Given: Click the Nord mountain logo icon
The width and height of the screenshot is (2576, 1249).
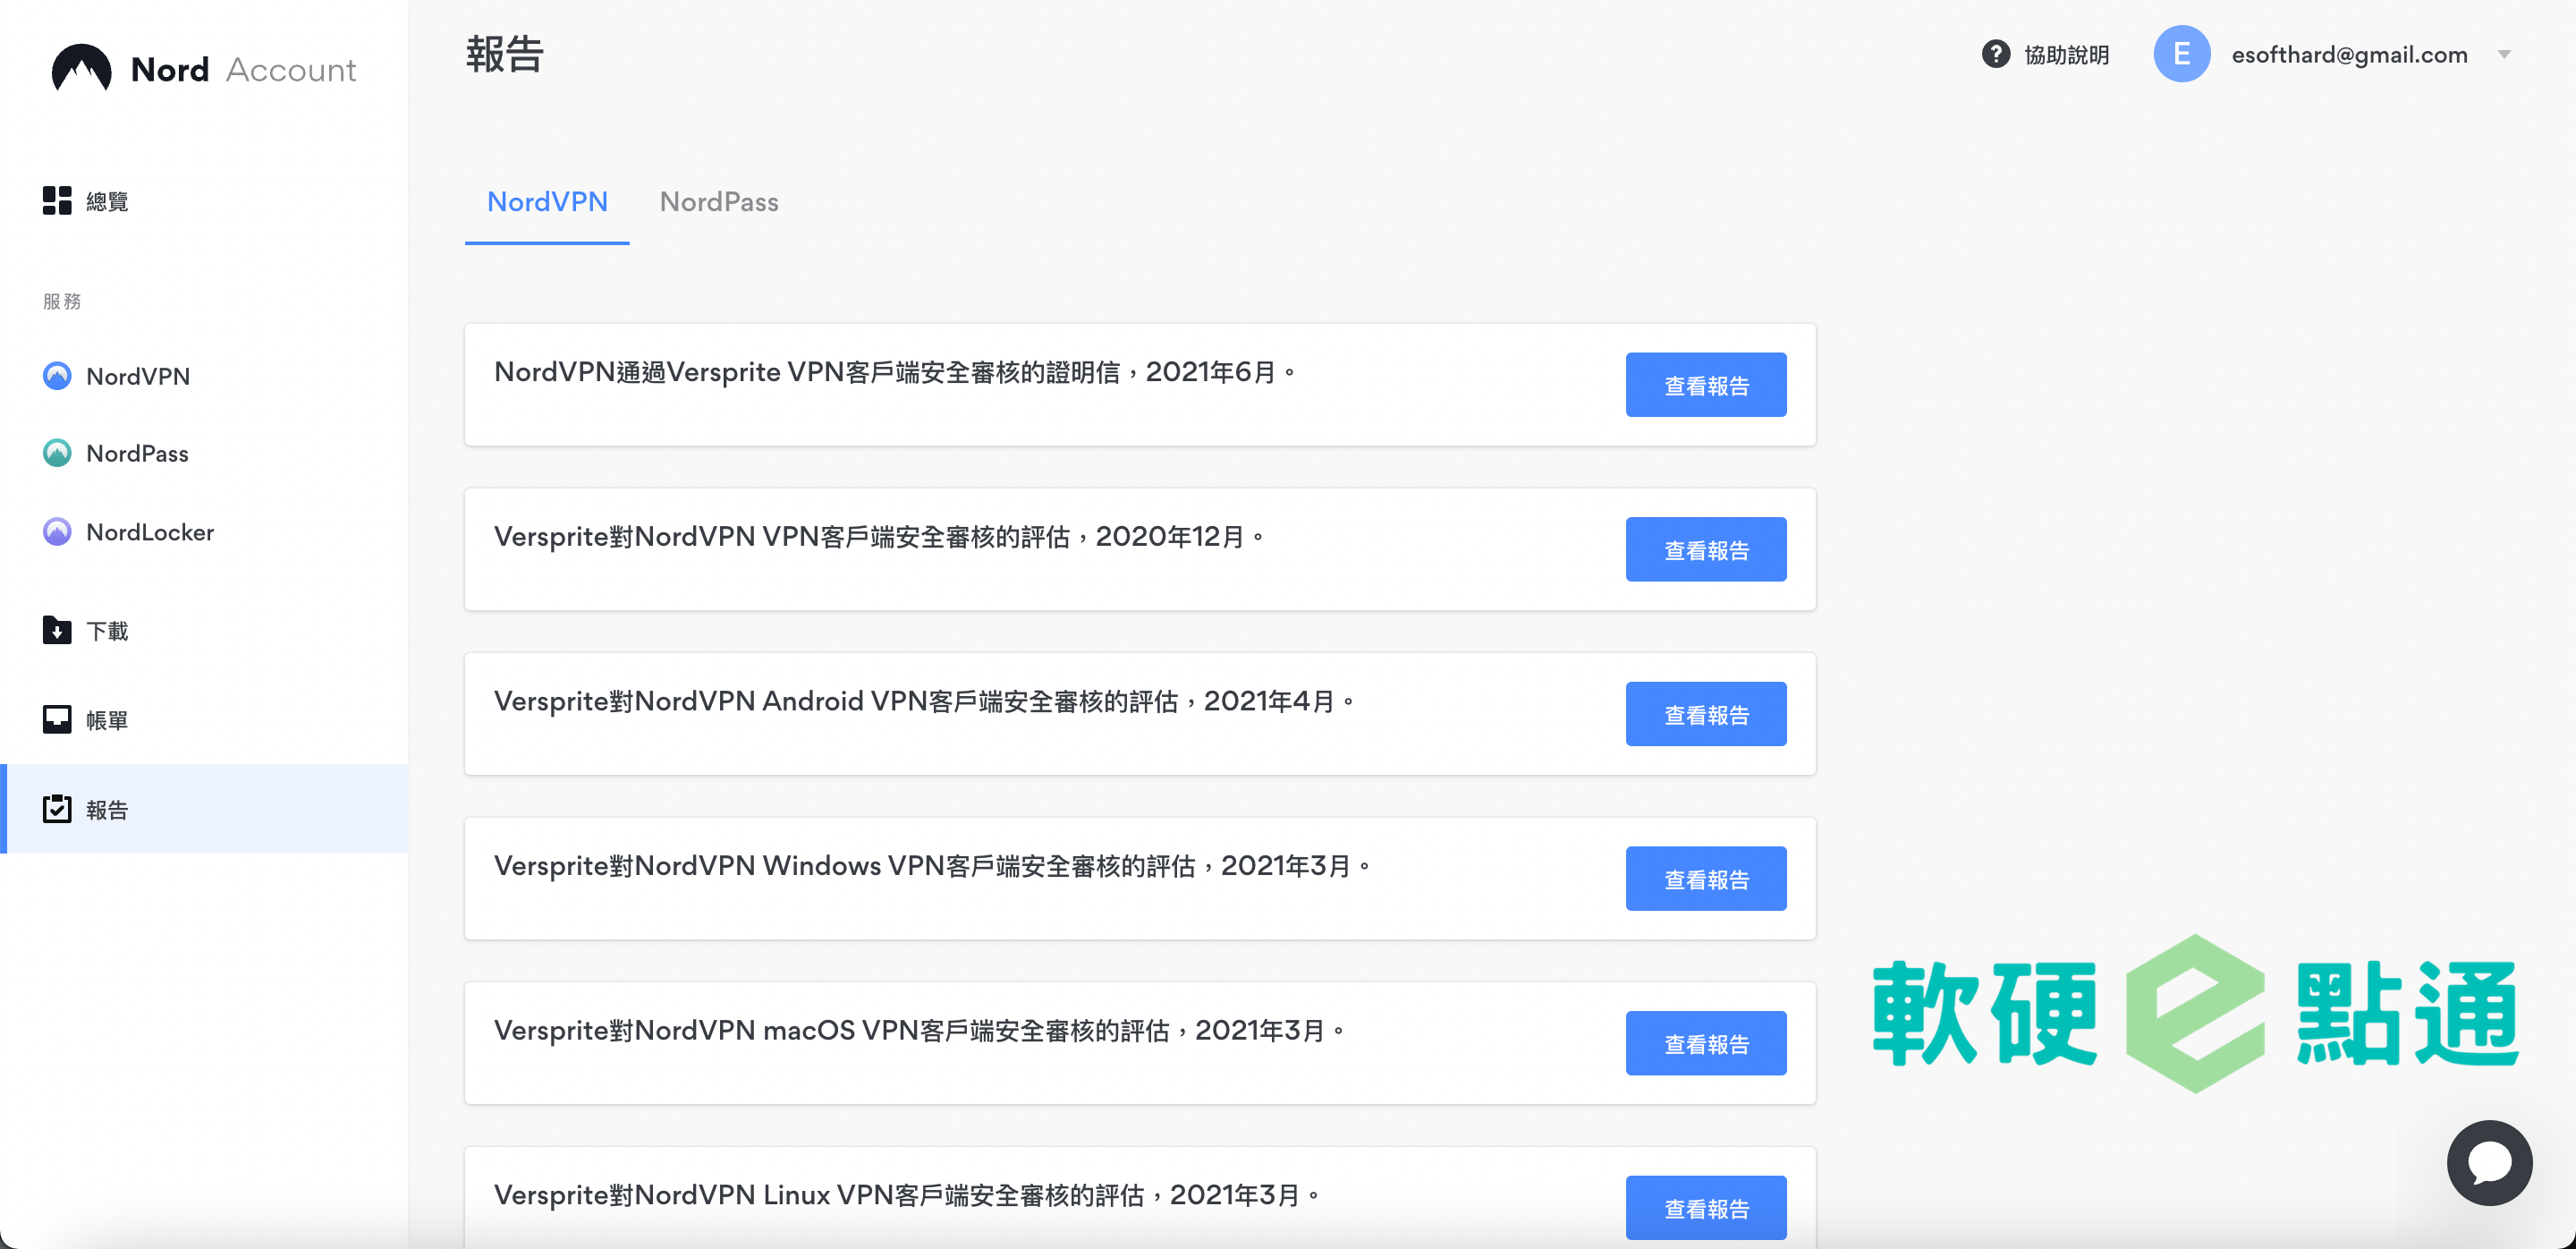Looking at the screenshot, I should [x=81, y=68].
